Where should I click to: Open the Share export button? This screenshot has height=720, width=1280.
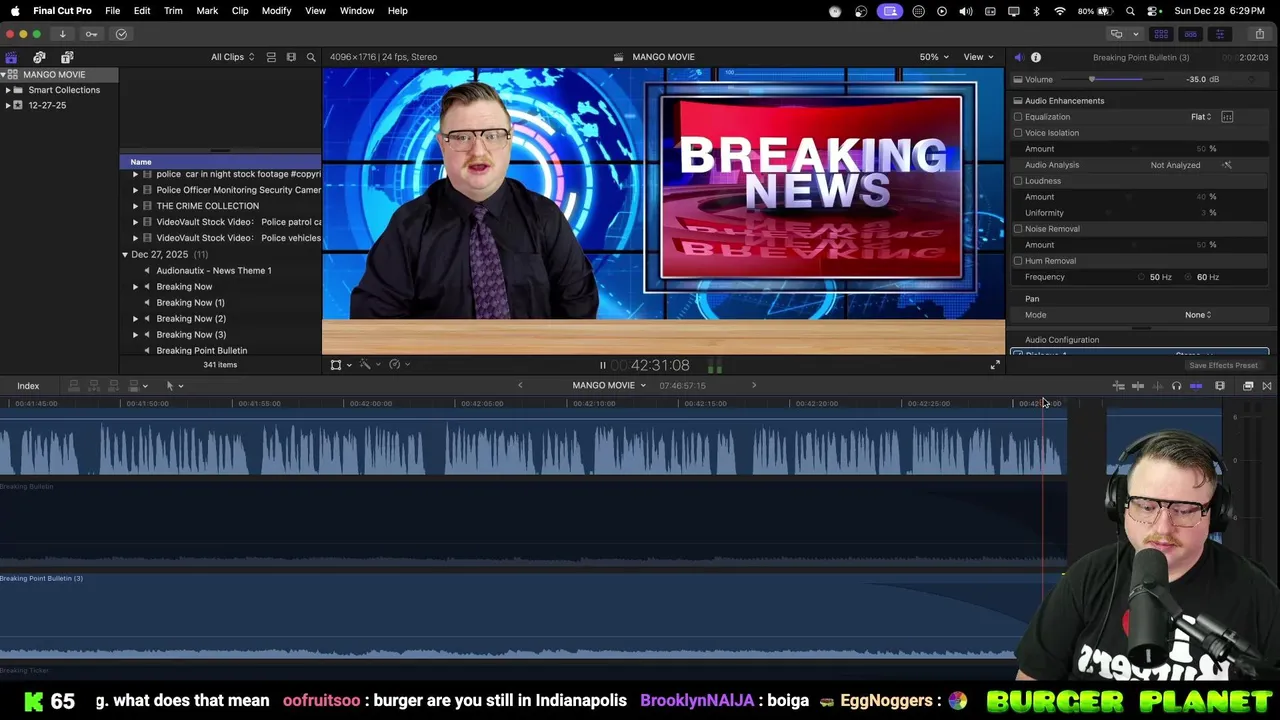pyautogui.click(x=1259, y=34)
